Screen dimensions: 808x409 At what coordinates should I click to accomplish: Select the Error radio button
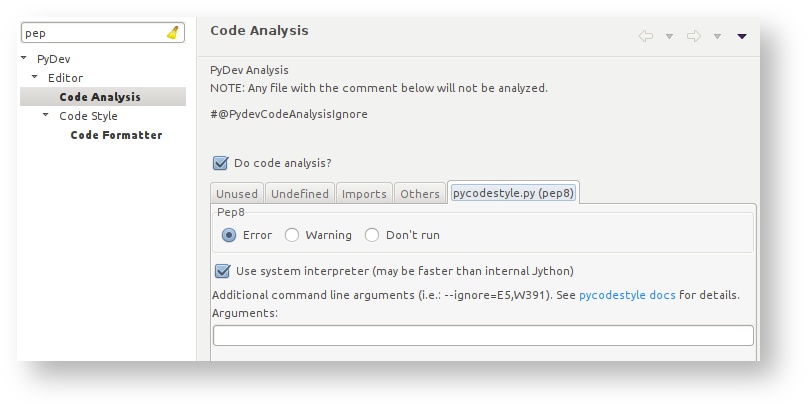[x=229, y=235]
